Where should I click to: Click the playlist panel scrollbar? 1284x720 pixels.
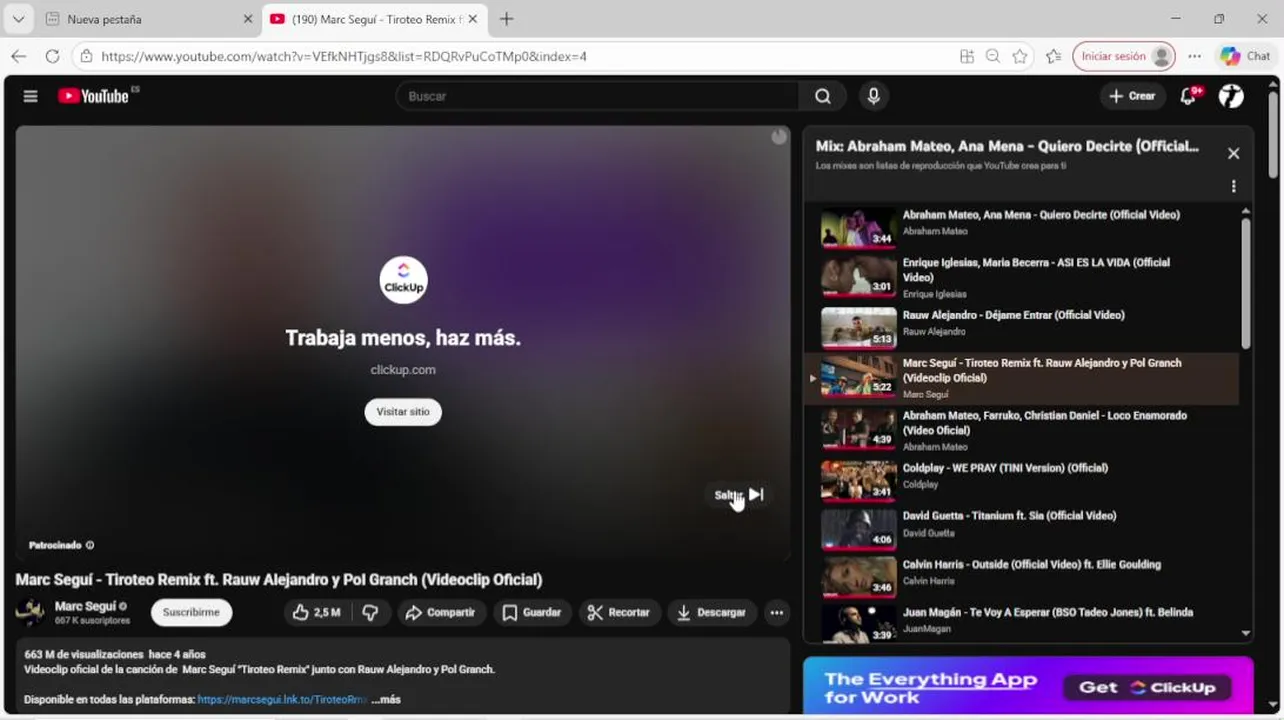(x=1245, y=283)
